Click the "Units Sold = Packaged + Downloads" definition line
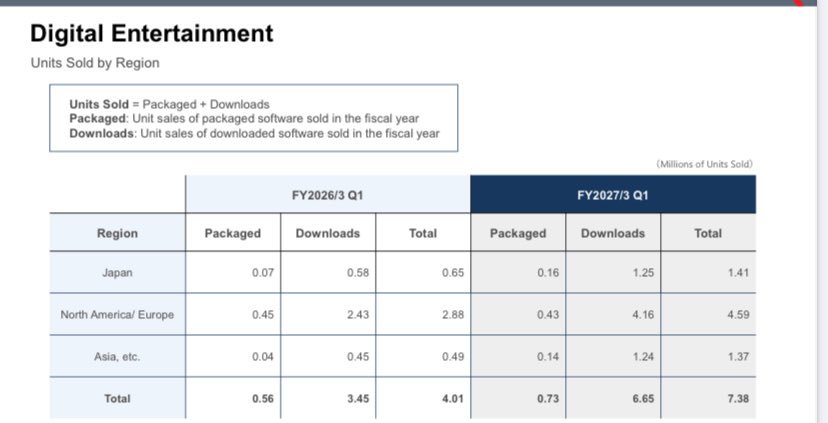Screen dimensions: 828x423 coord(169,104)
